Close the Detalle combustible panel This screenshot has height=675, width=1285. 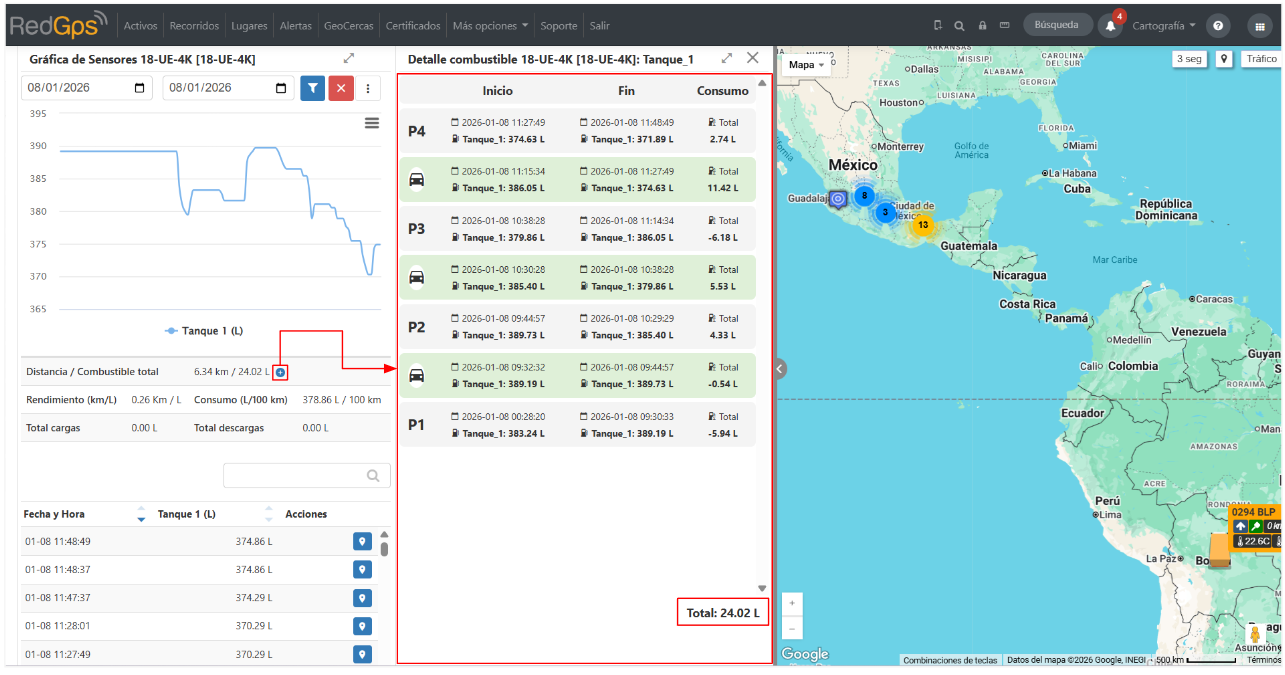(753, 58)
